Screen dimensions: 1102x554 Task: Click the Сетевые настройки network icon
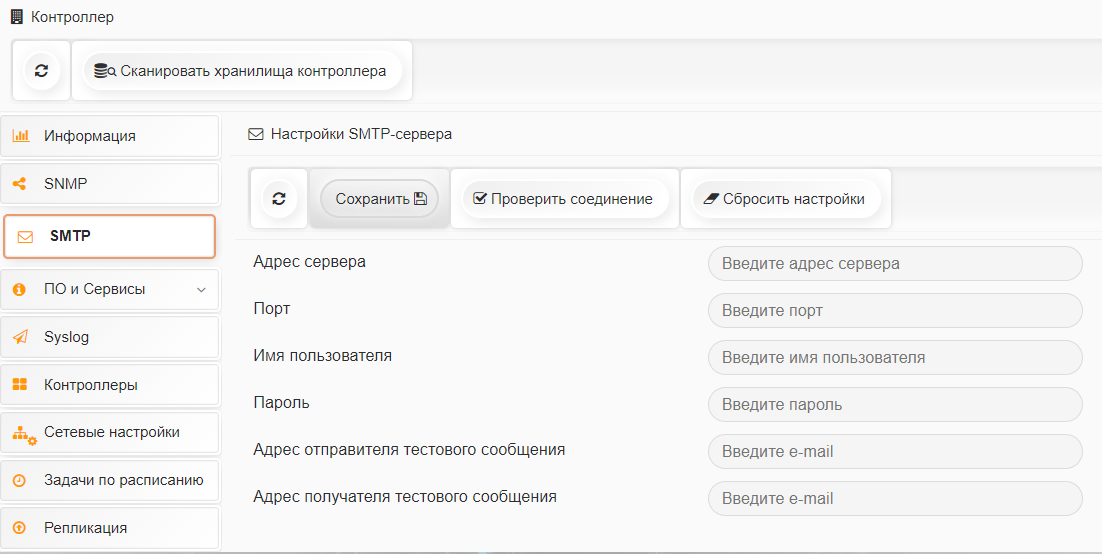[x=24, y=434]
